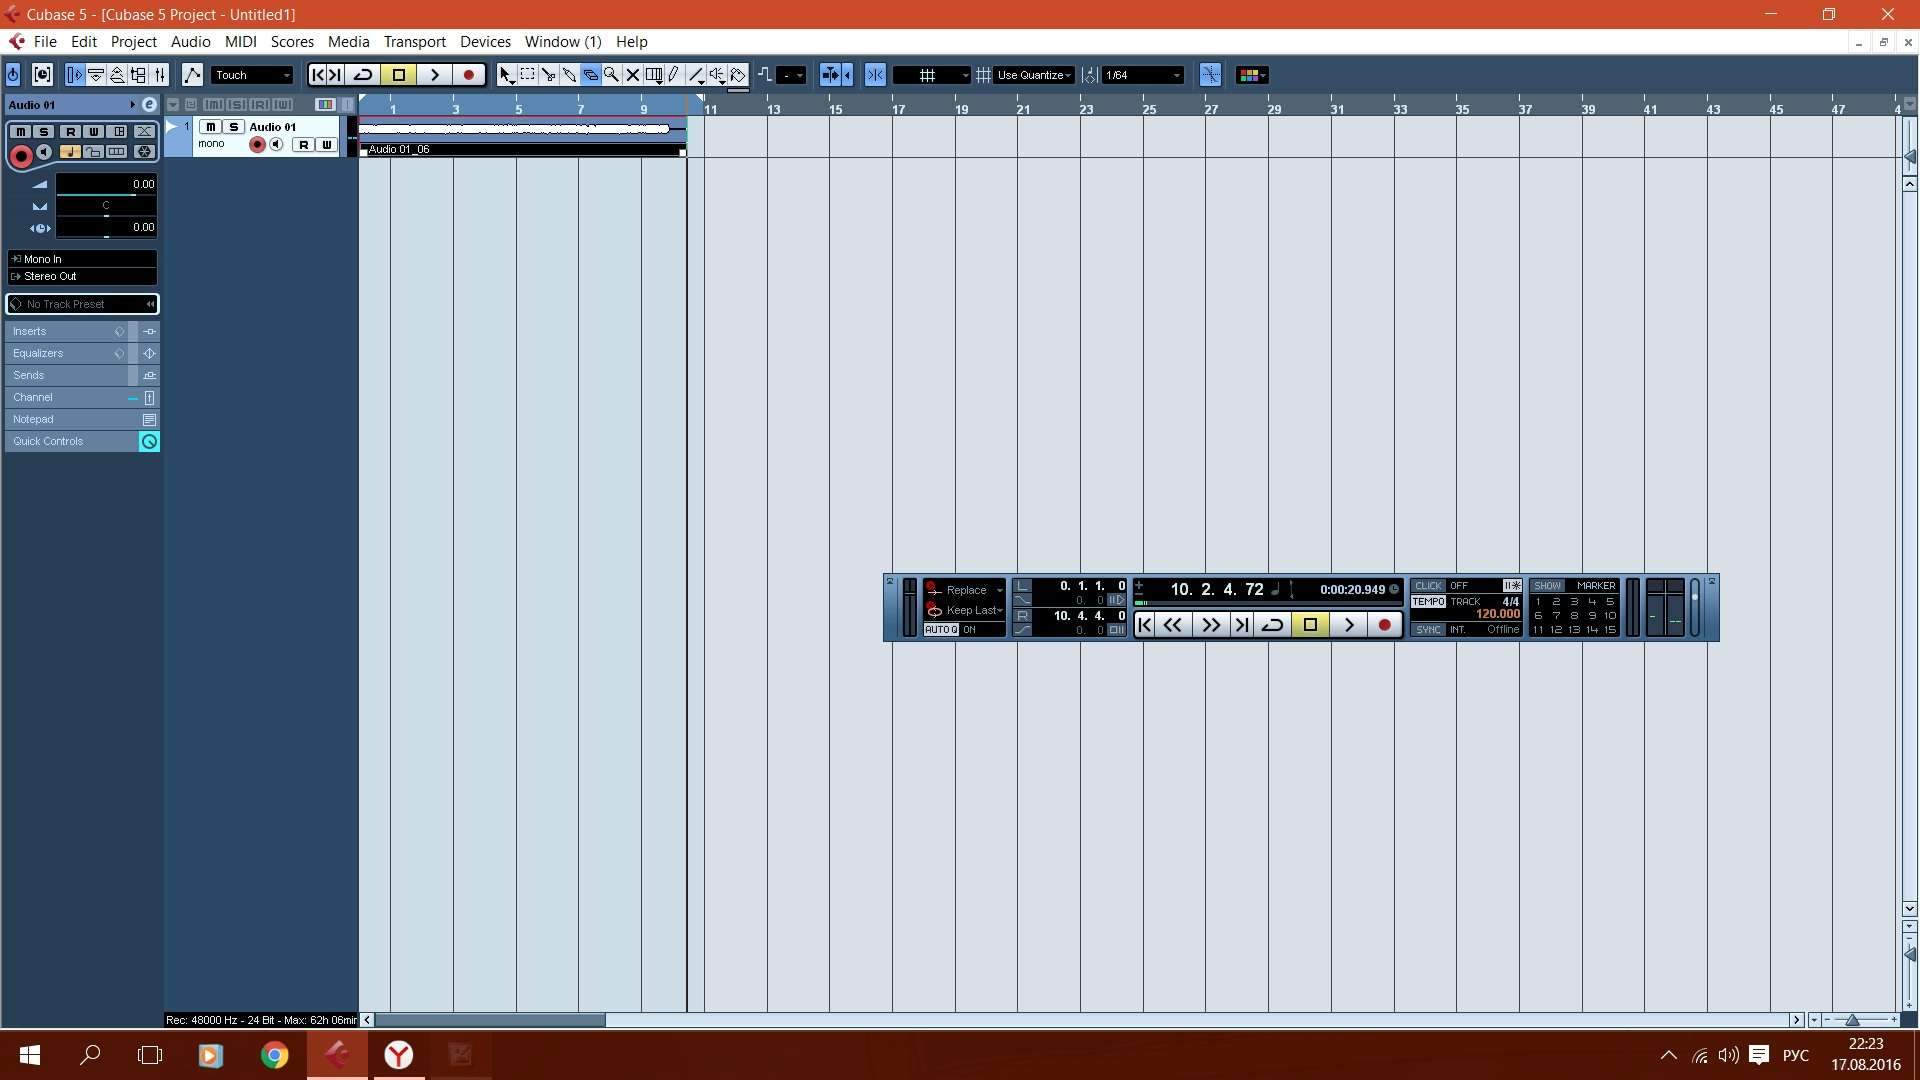Expand the Equalizers inspector section
Screen dimensions: 1920x1080
[x=38, y=353]
